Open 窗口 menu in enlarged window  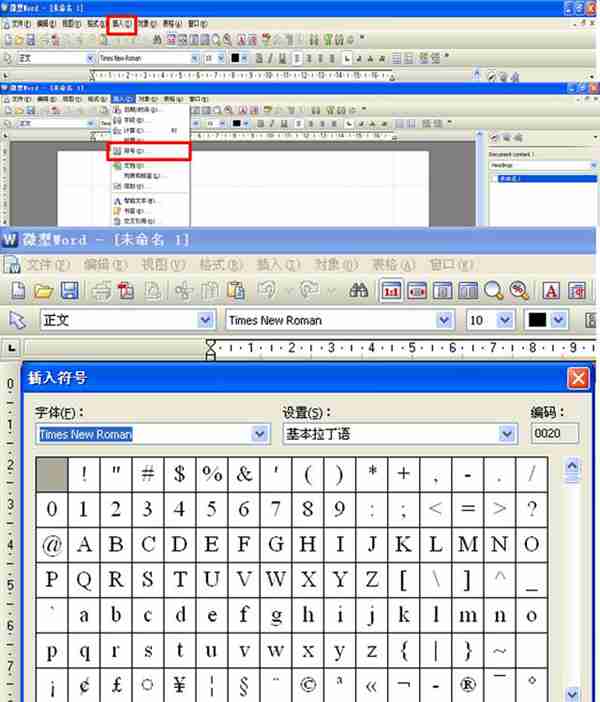pos(451,265)
